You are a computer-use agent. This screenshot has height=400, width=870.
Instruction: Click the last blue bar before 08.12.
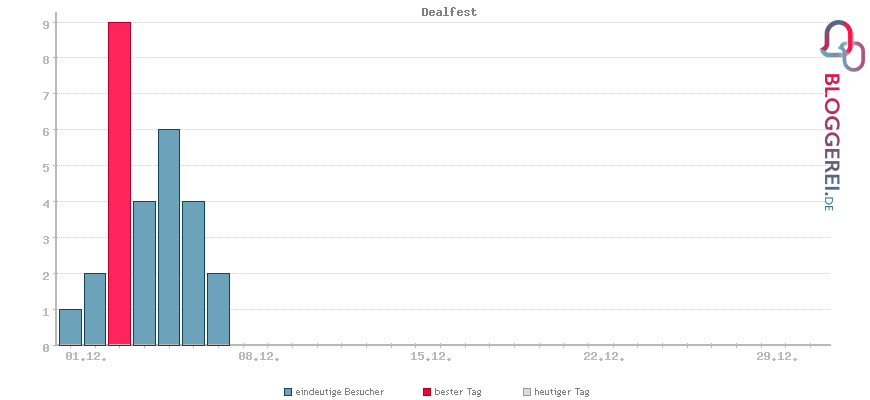point(218,309)
